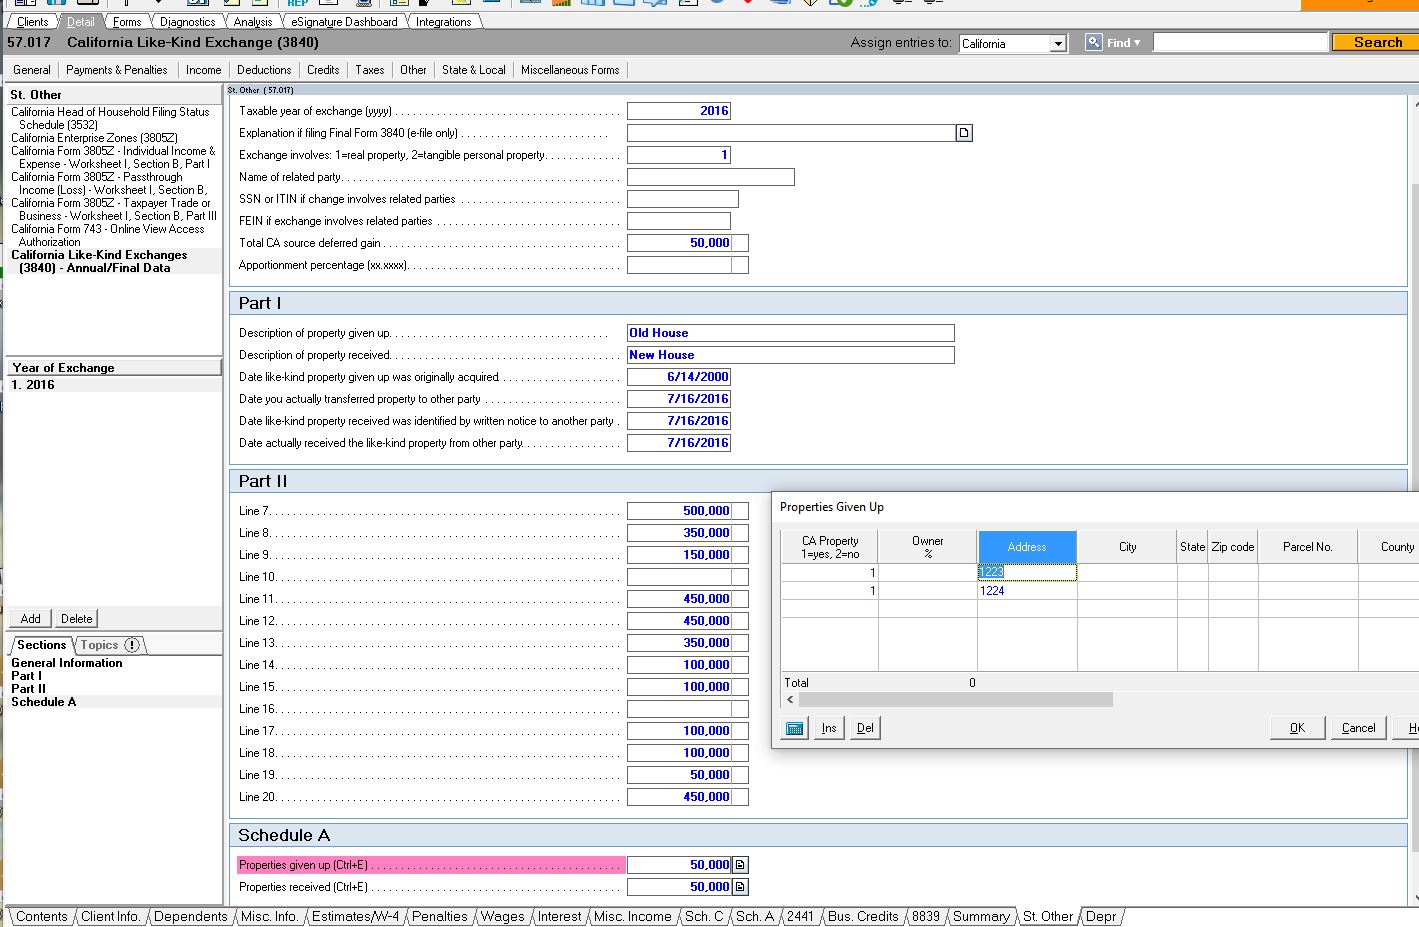Screen dimensions: 1419x927
Task: Select 'Schedule A' in the Sections list
Action: (44, 702)
